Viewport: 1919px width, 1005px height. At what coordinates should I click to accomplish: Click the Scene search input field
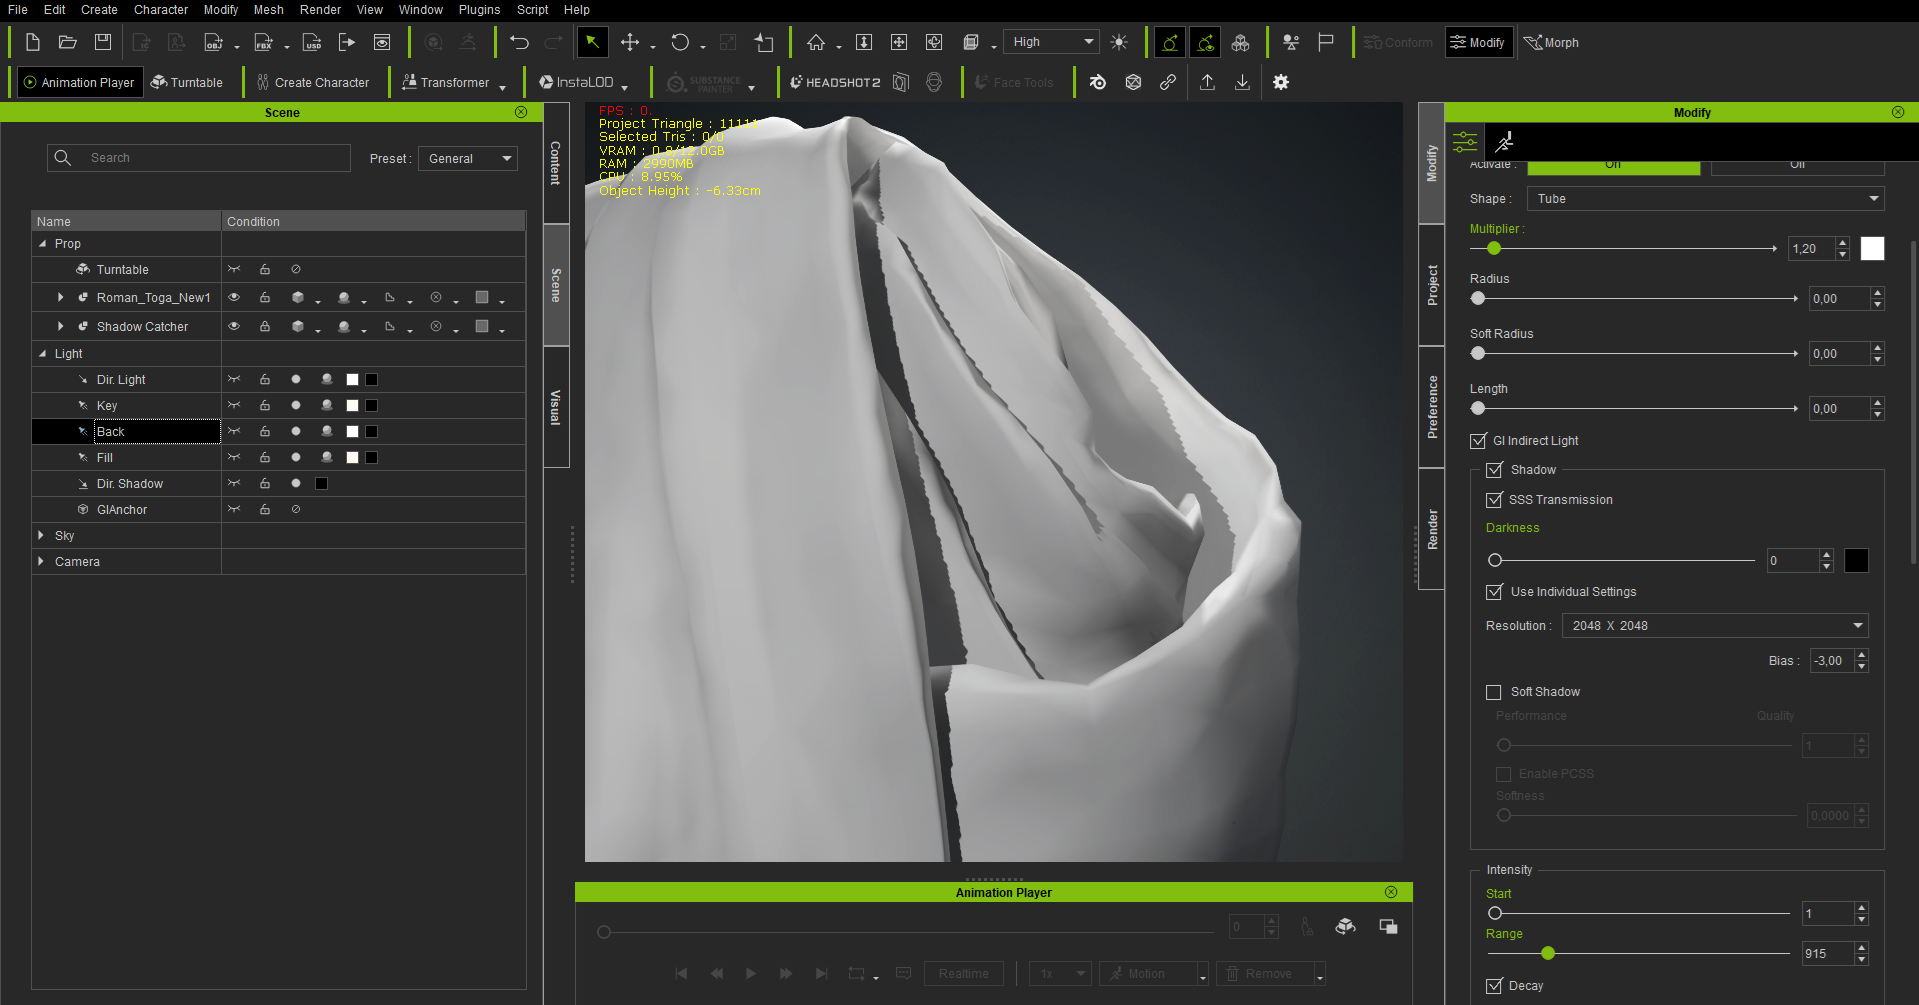(199, 158)
